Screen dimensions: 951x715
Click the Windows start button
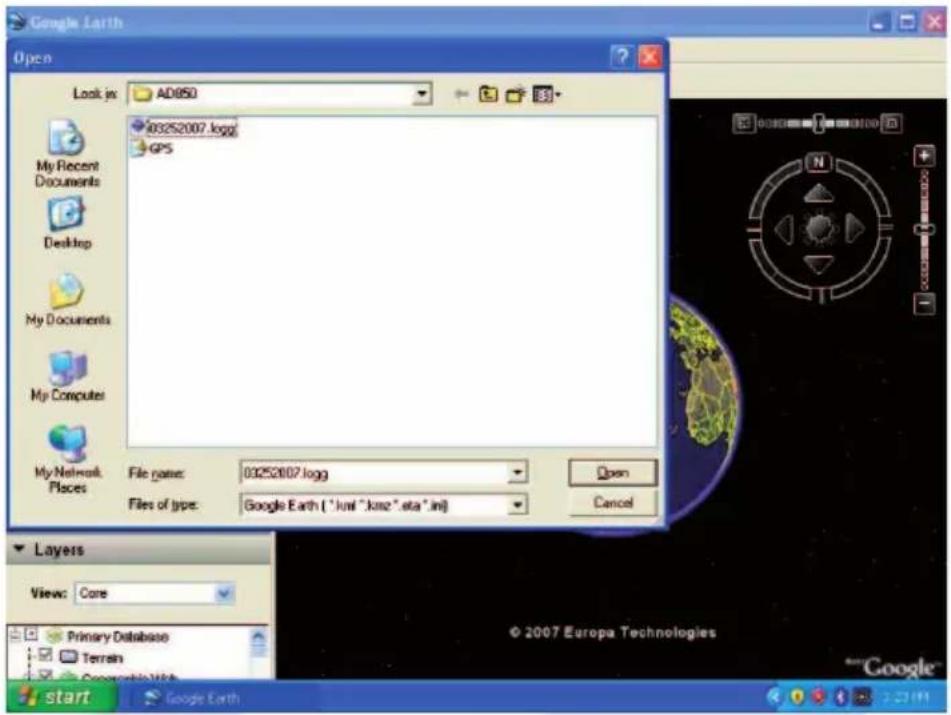click(61, 696)
